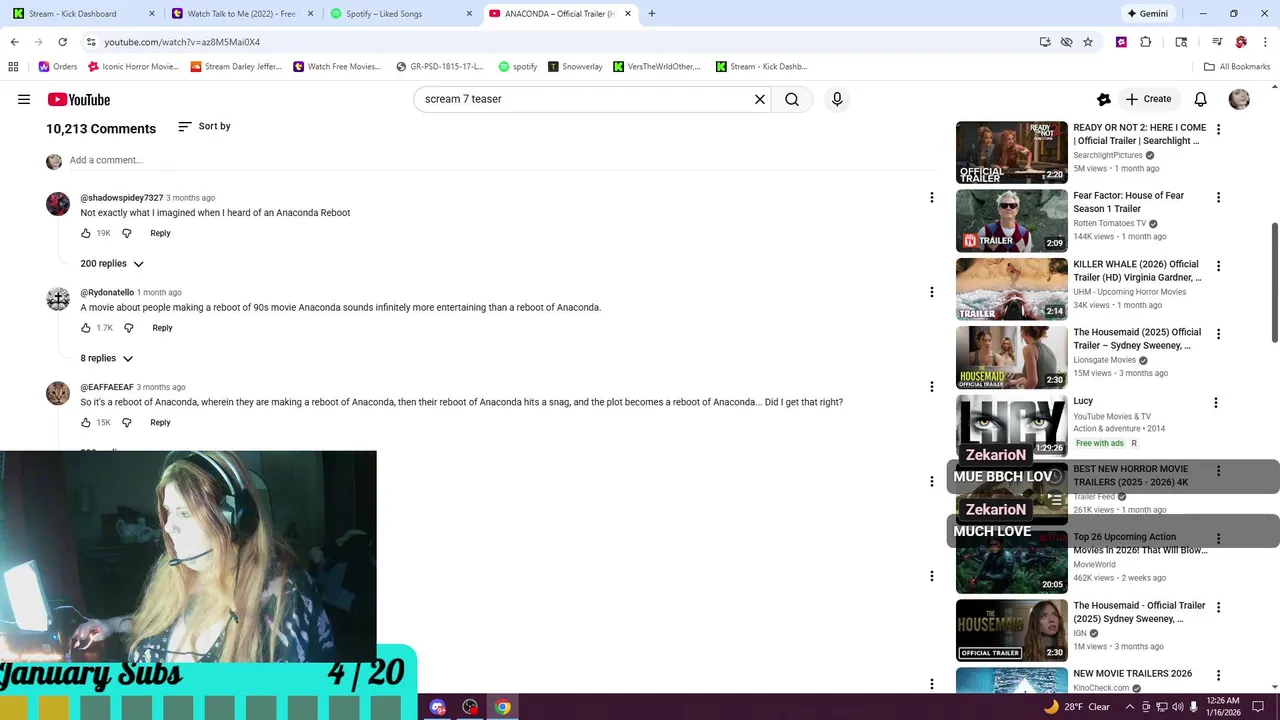This screenshot has height=720, width=1280.
Task: Open the YouTube account avatar menu
Action: [x=1239, y=99]
